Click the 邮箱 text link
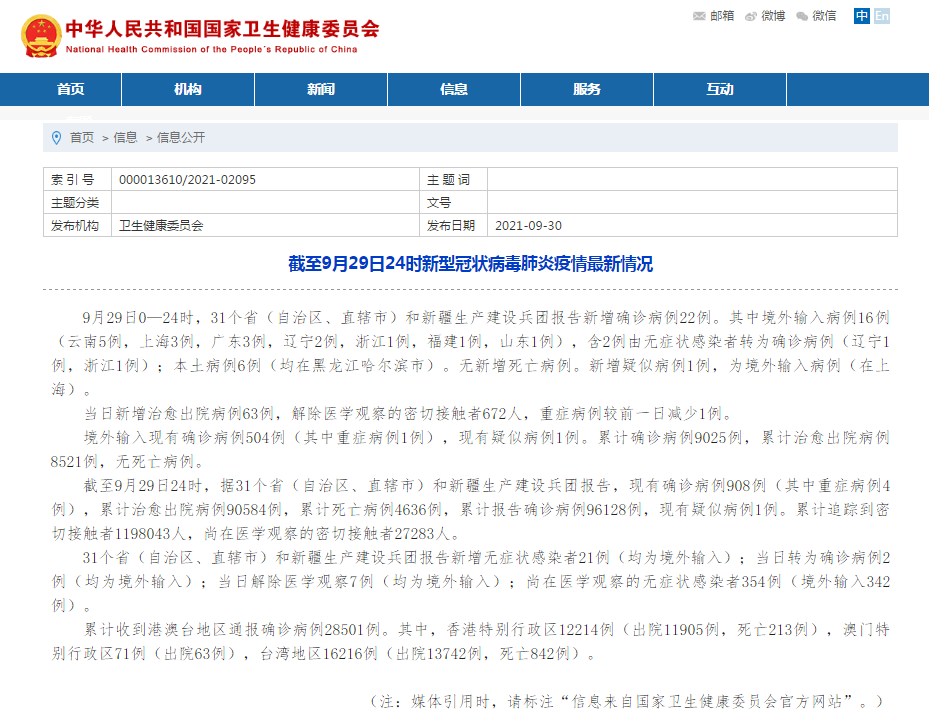Screen dimensions: 929x716 722,16
